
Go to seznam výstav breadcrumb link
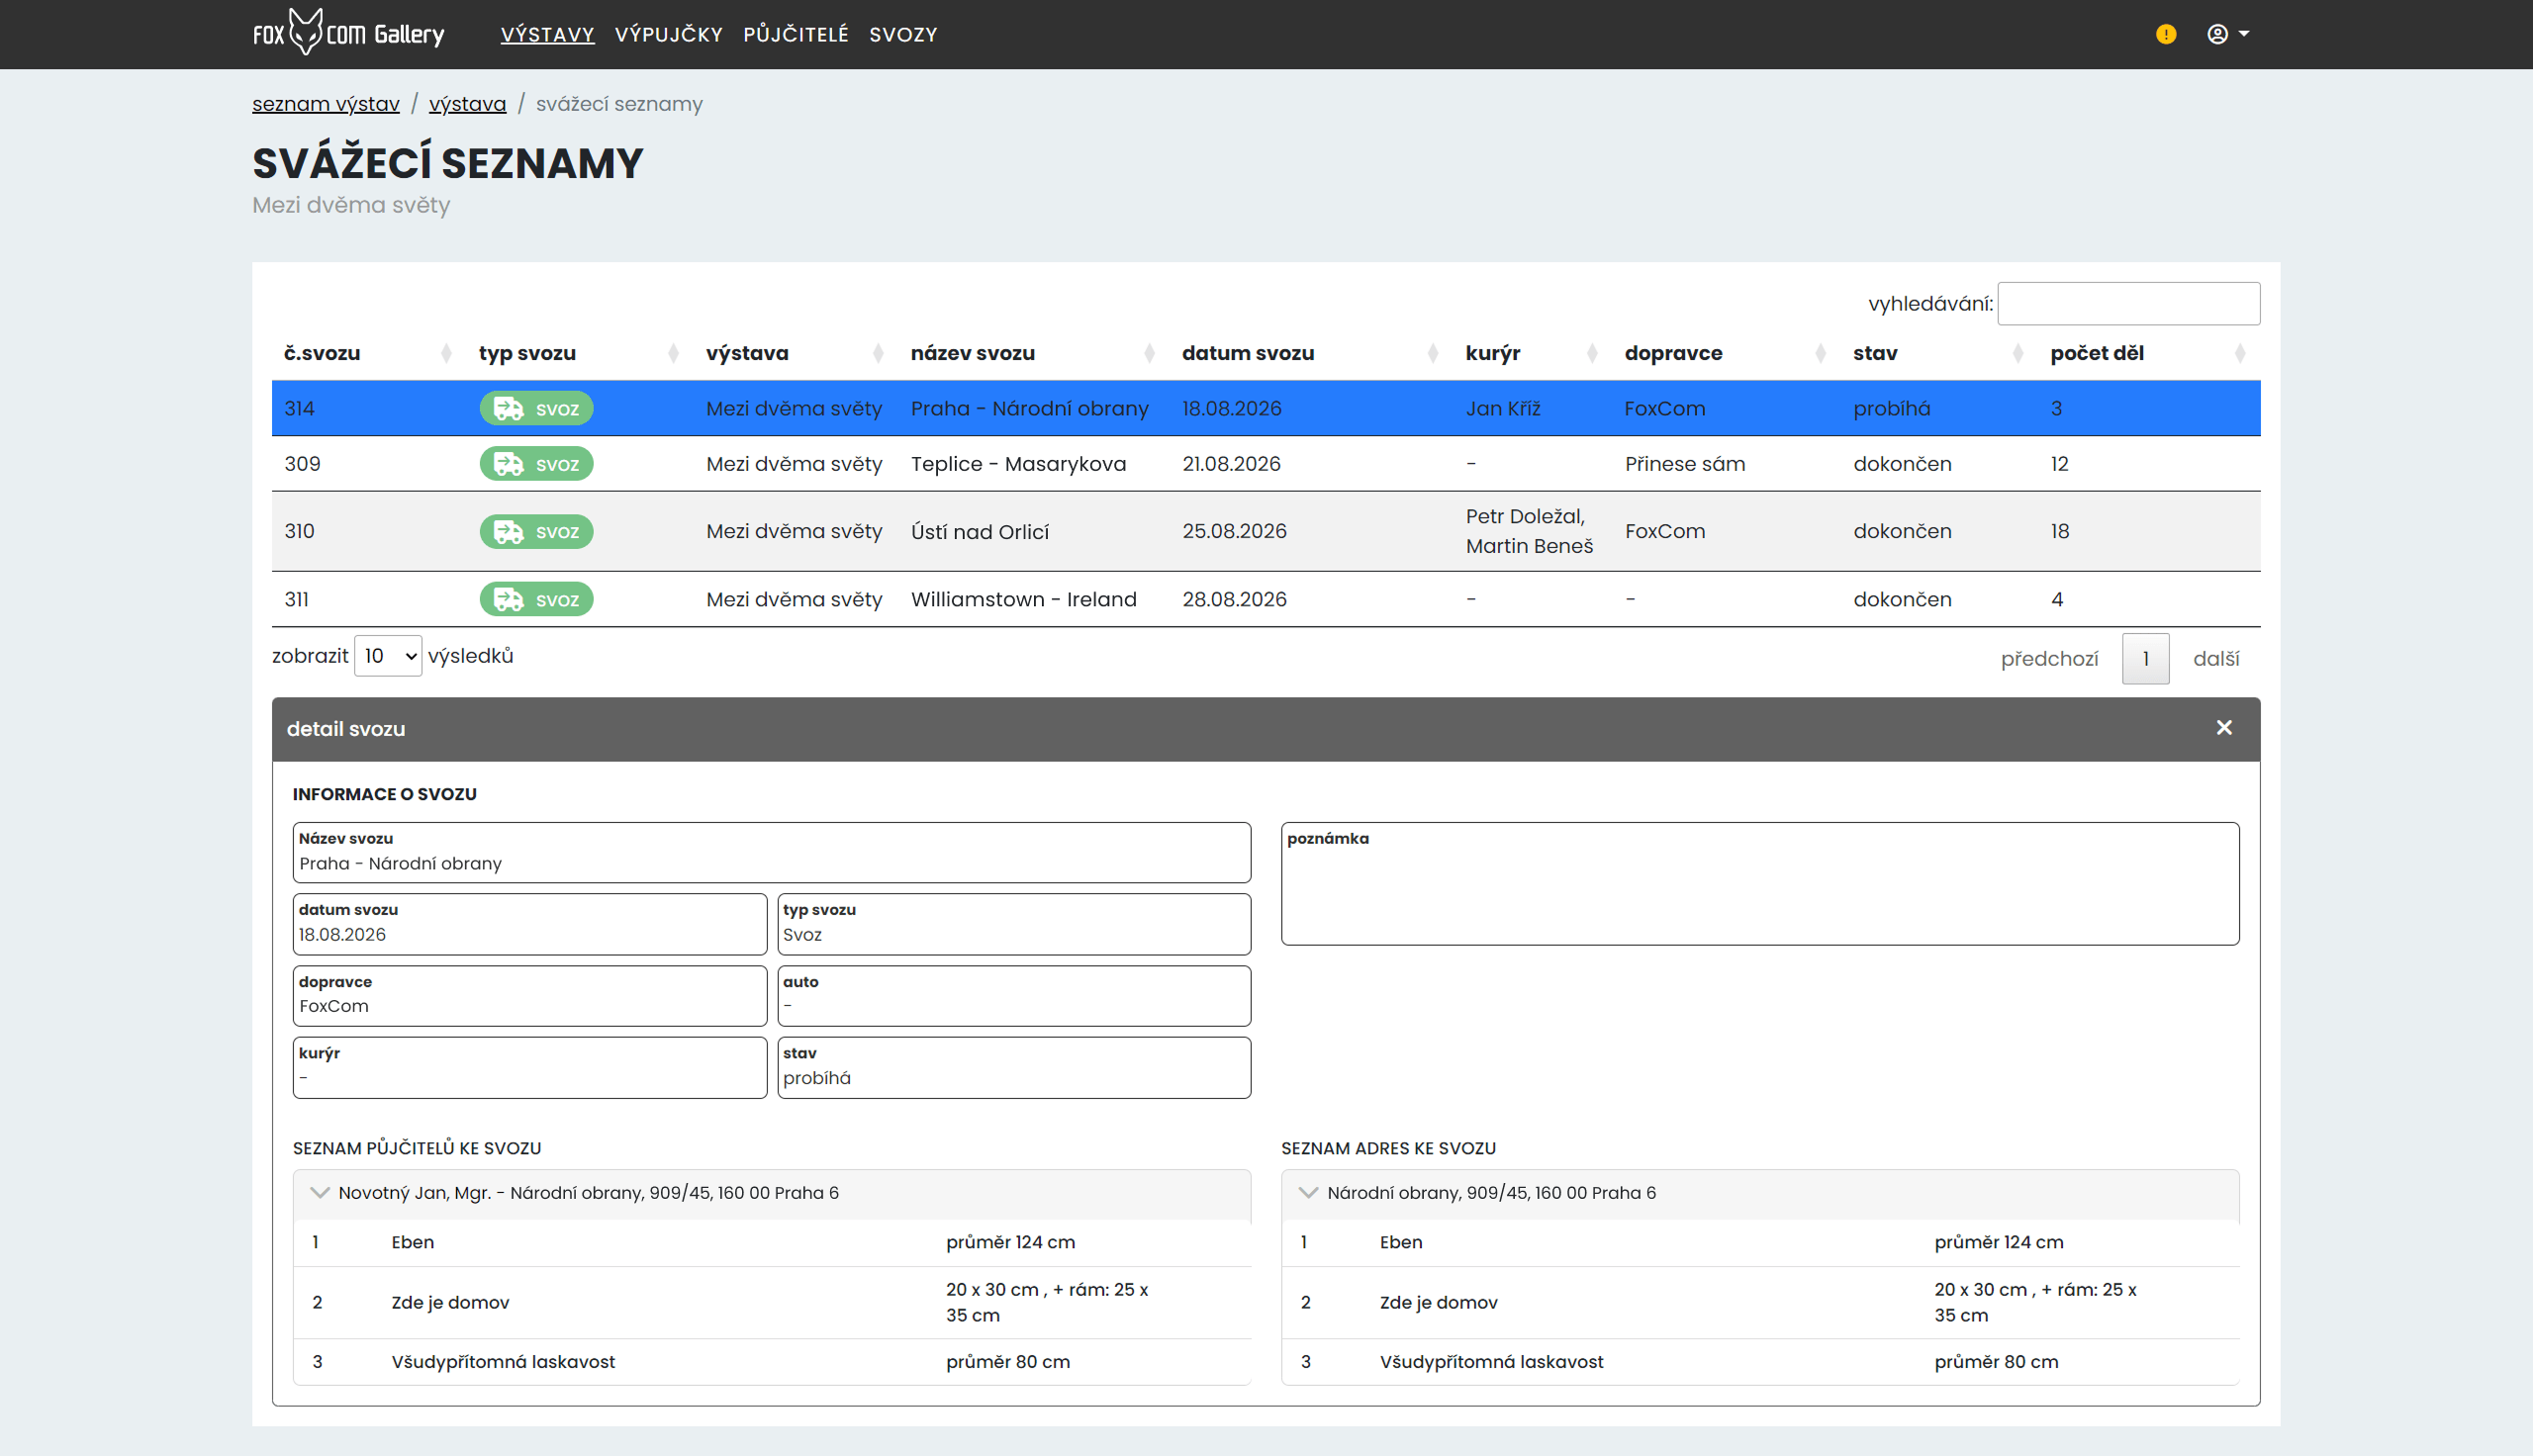click(326, 104)
